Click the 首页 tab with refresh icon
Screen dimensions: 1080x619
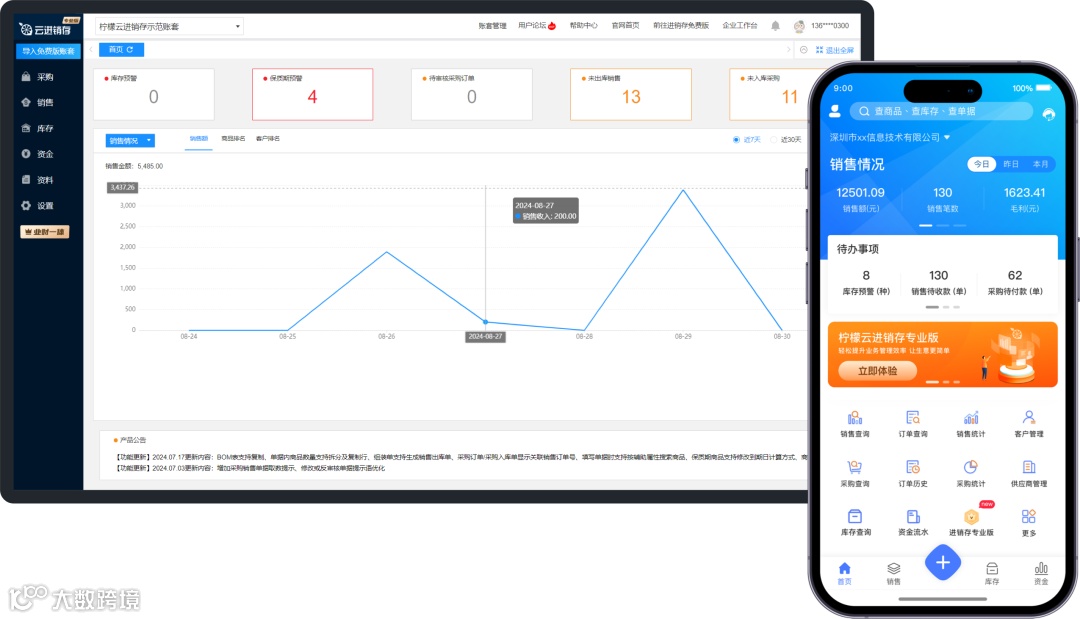coord(121,50)
